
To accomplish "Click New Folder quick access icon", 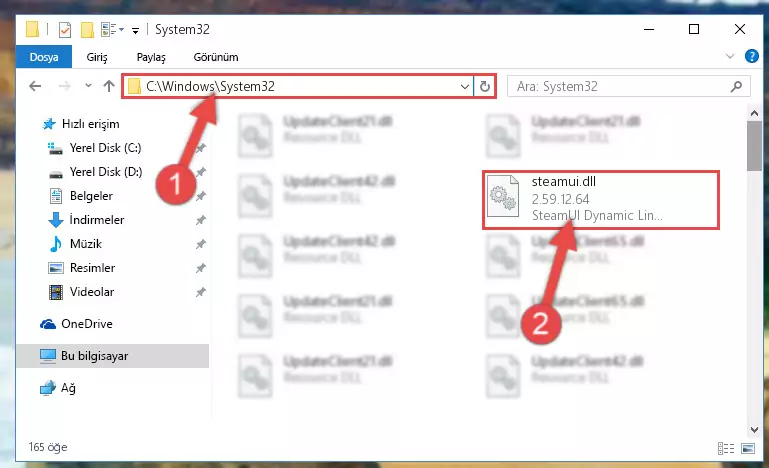I will pos(87,30).
